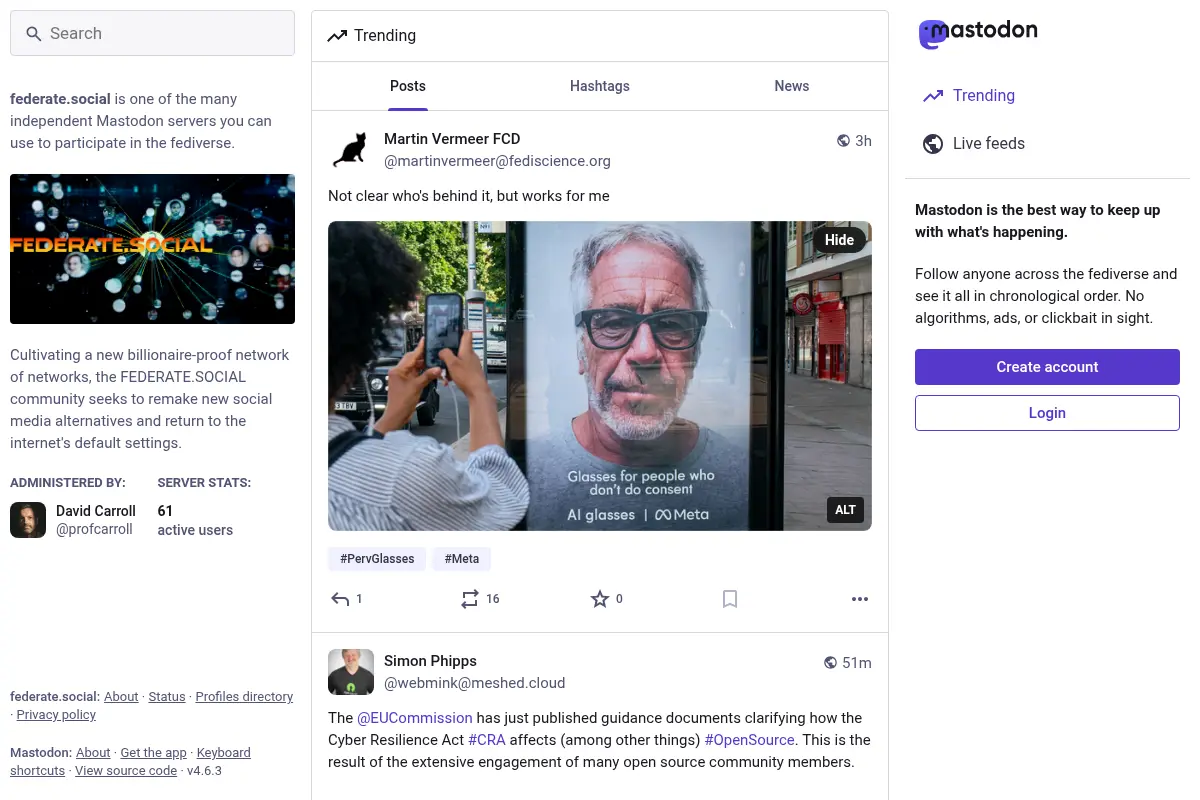Open the View source code link
This screenshot has width=1200, height=800.
click(126, 771)
